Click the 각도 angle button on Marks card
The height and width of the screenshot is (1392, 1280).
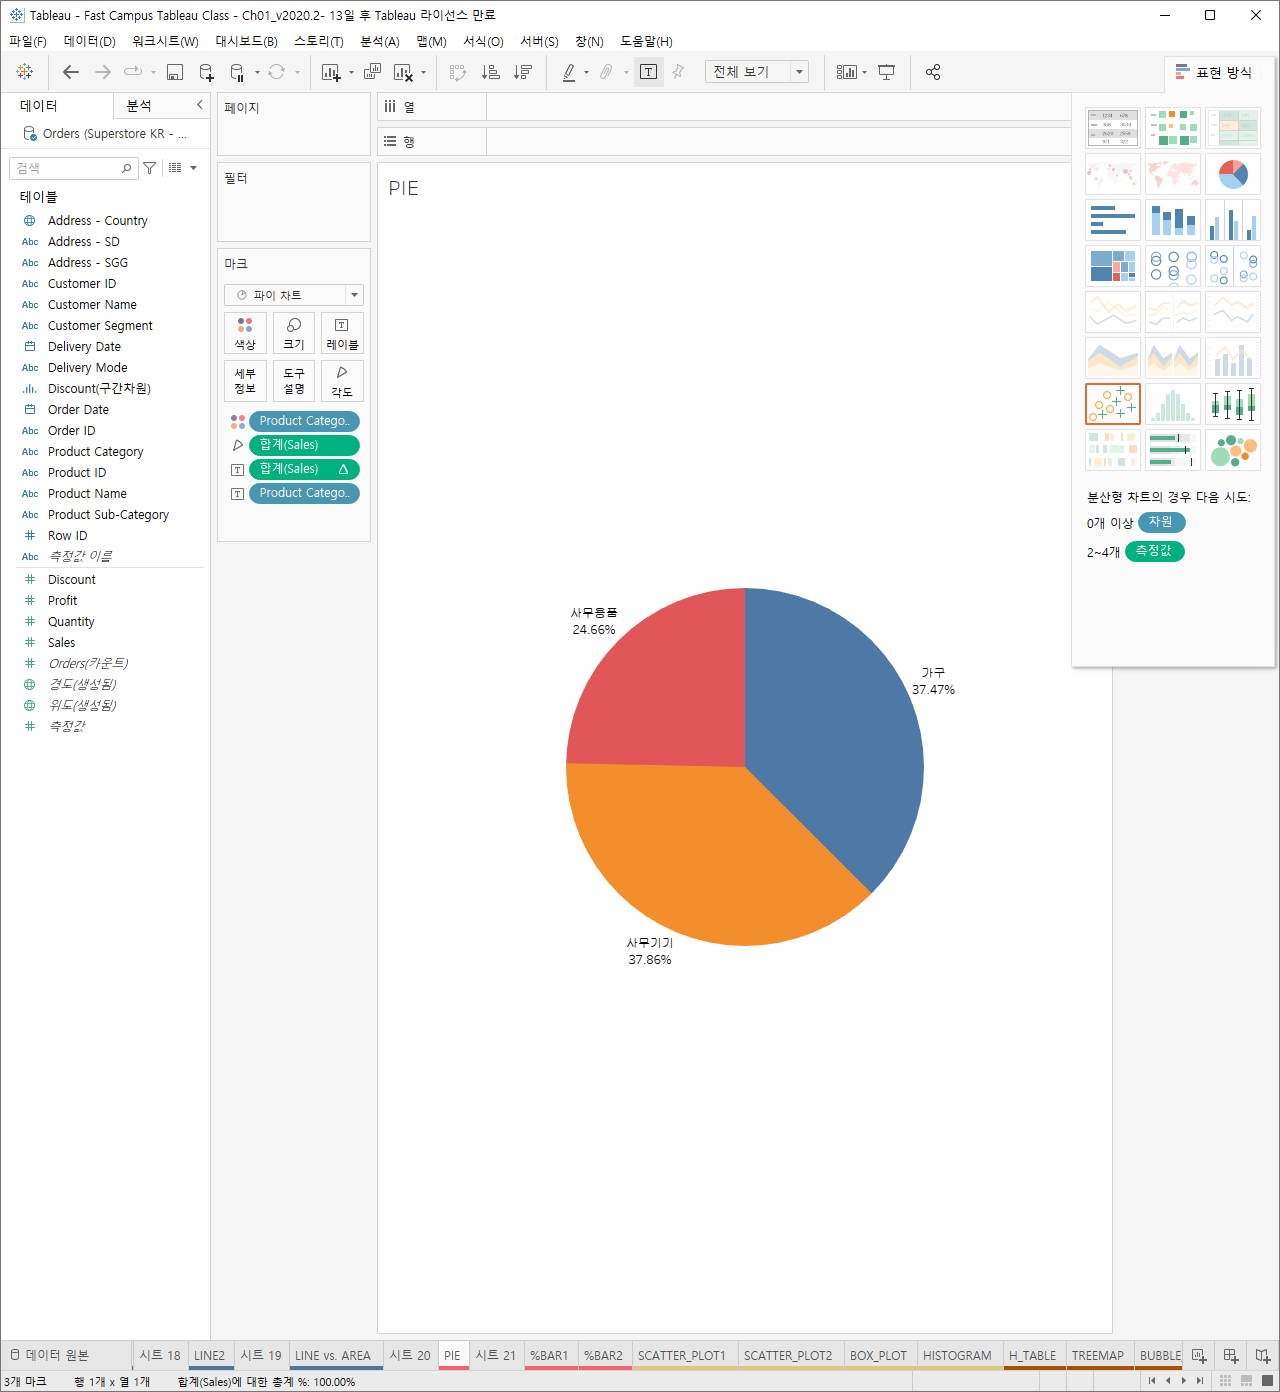(342, 381)
